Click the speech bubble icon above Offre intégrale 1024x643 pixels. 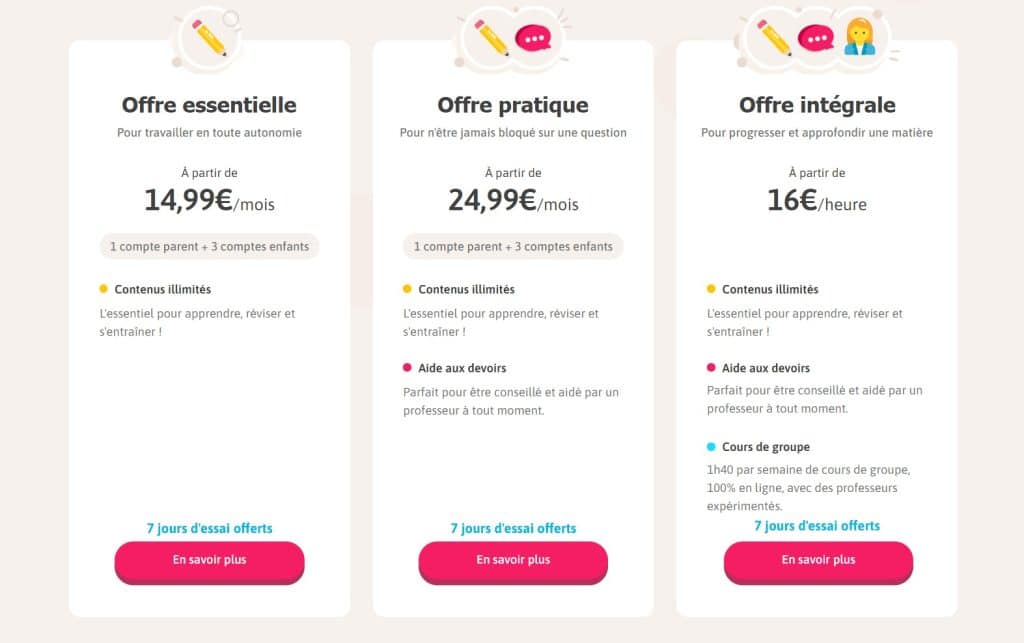pyautogui.click(x=816, y=38)
